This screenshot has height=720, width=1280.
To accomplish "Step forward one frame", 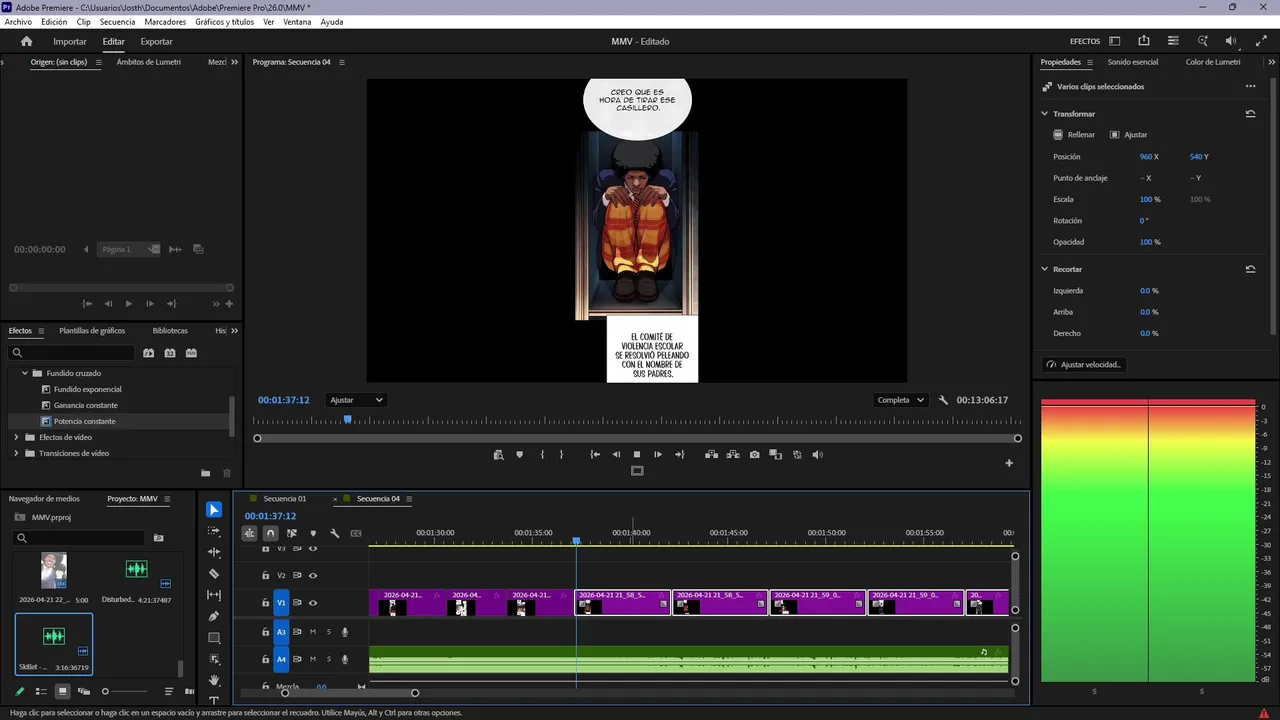I will [x=658, y=454].
